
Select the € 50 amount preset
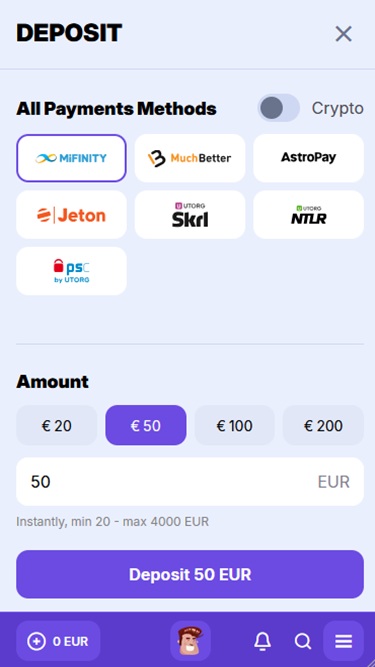click(x=146, y=425)
